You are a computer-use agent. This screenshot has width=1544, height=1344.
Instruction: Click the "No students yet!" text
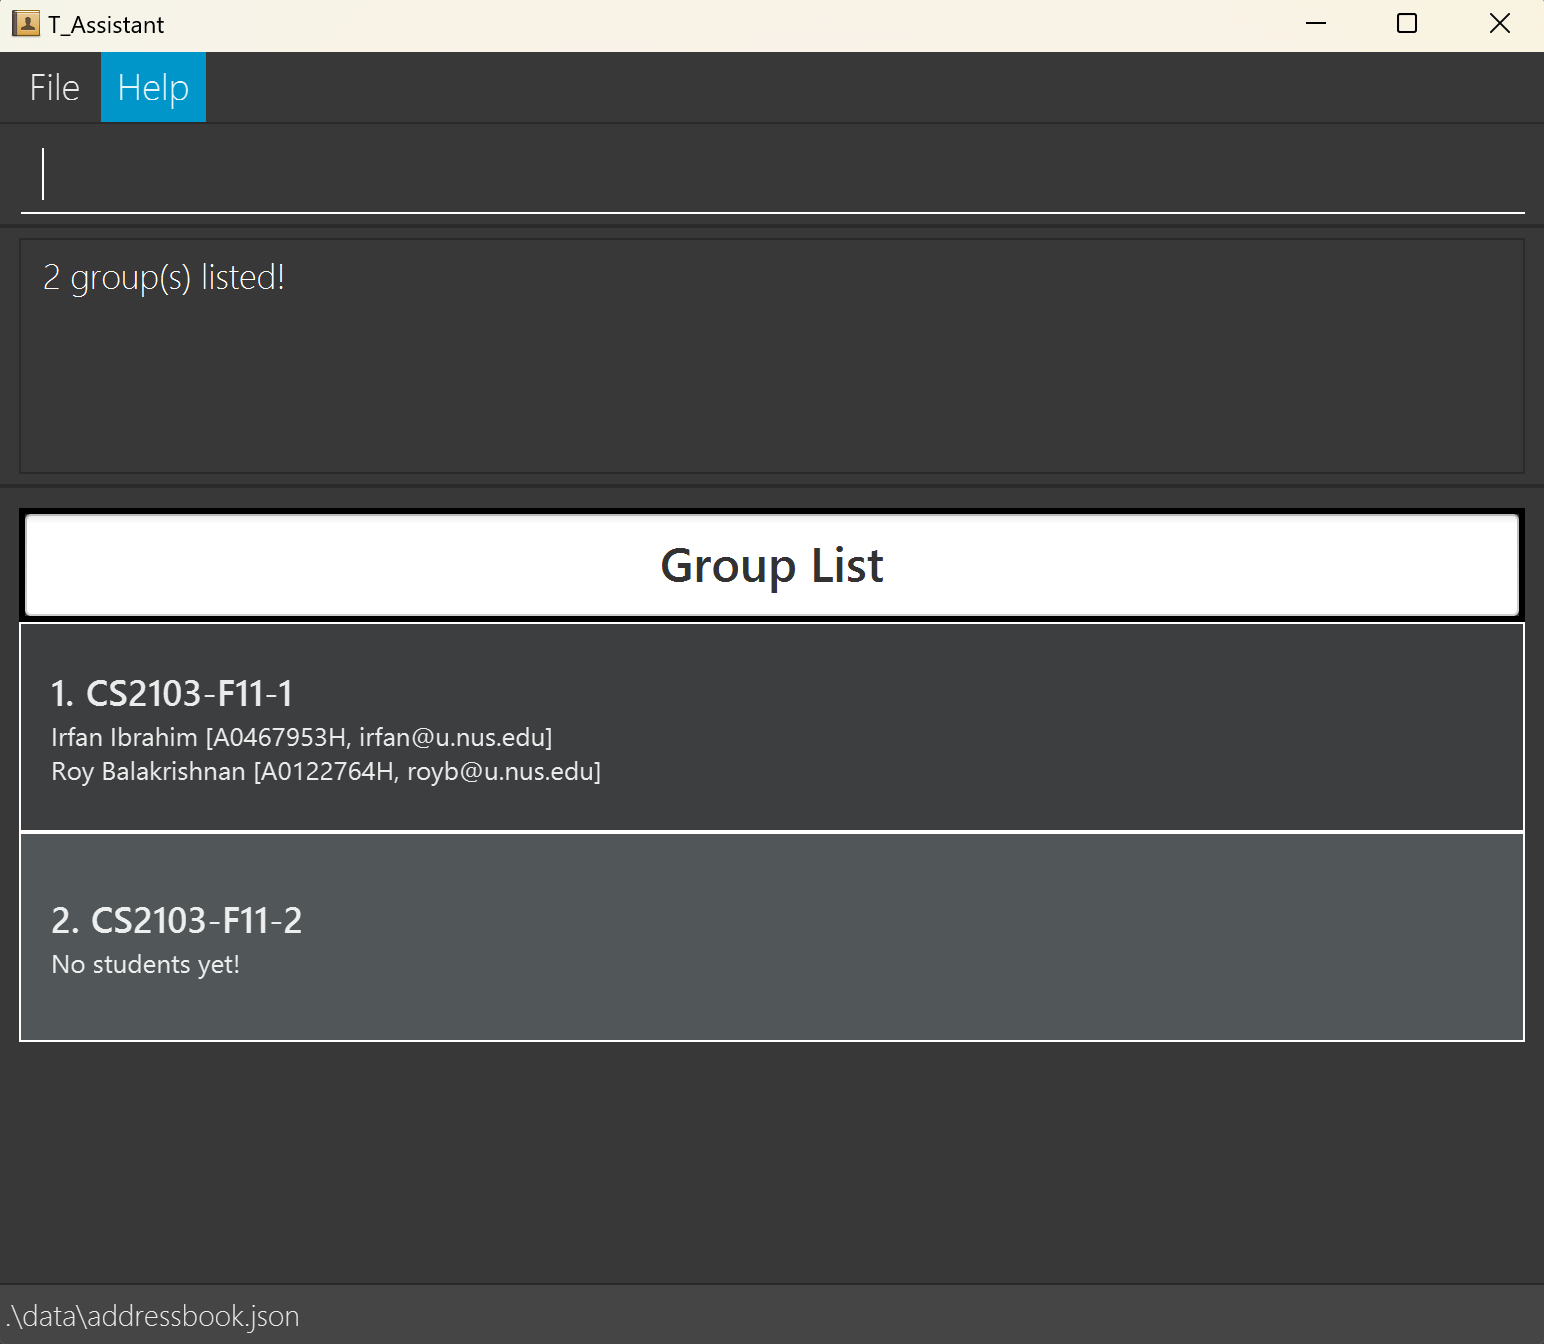(x=146, y=965)
